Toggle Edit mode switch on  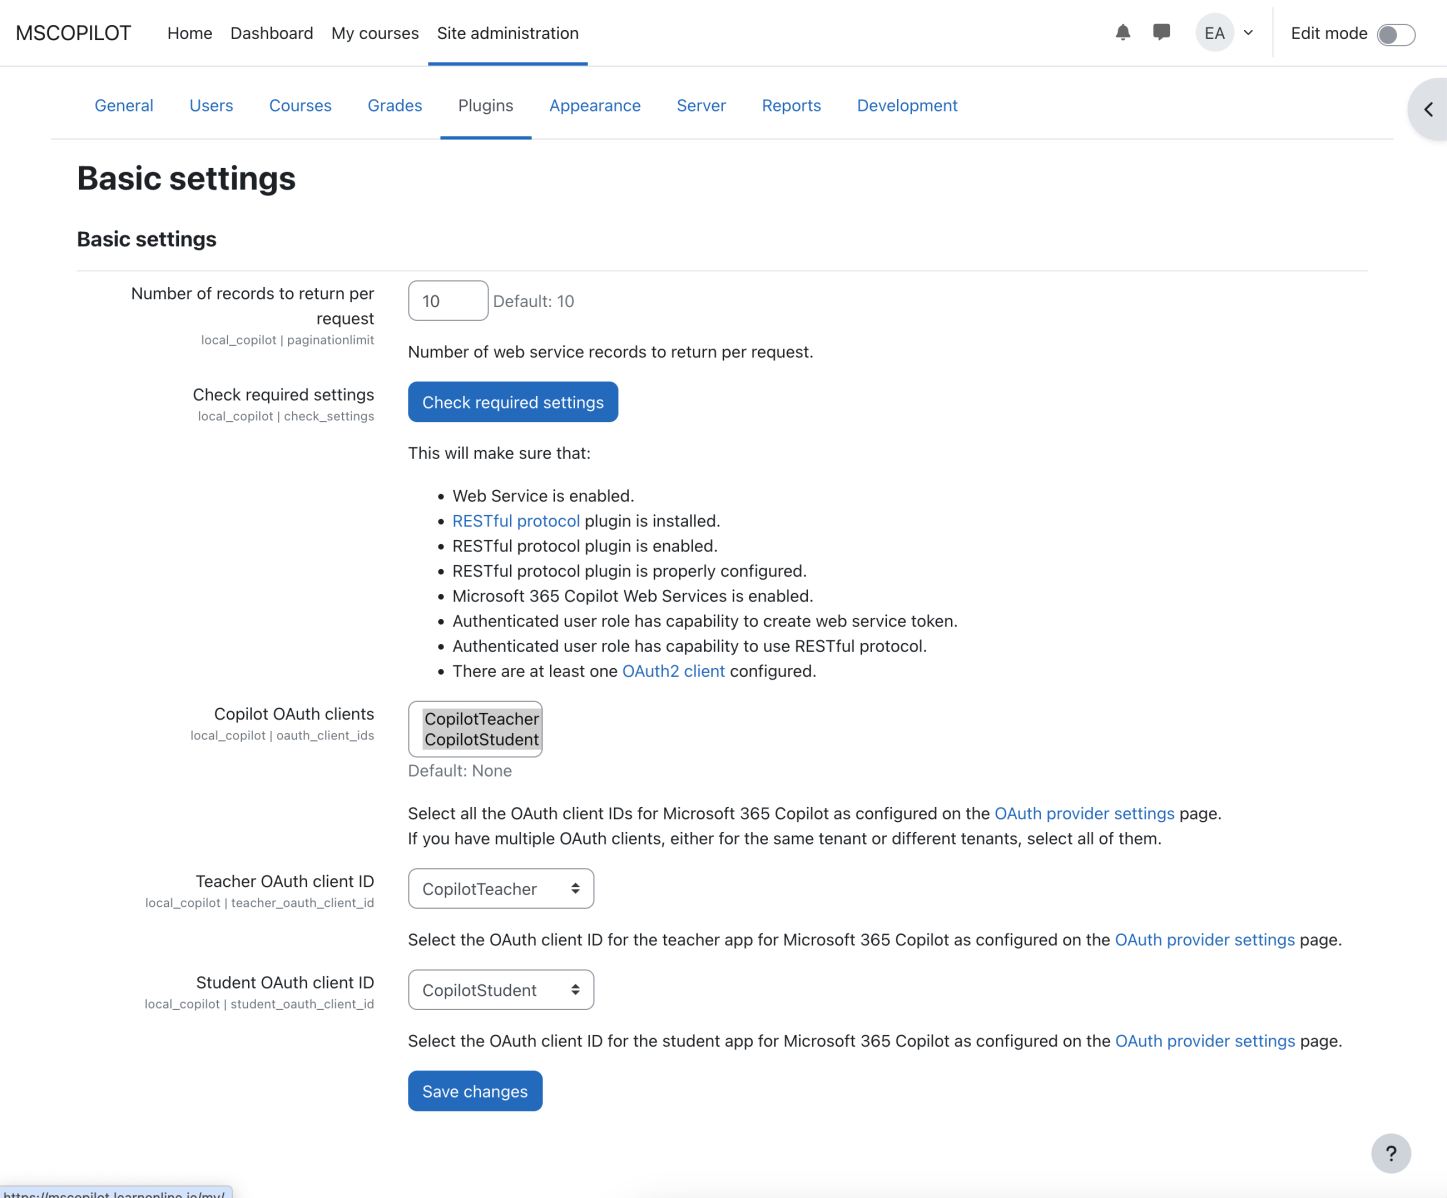pyautogui.click(x=1395, y=35)
